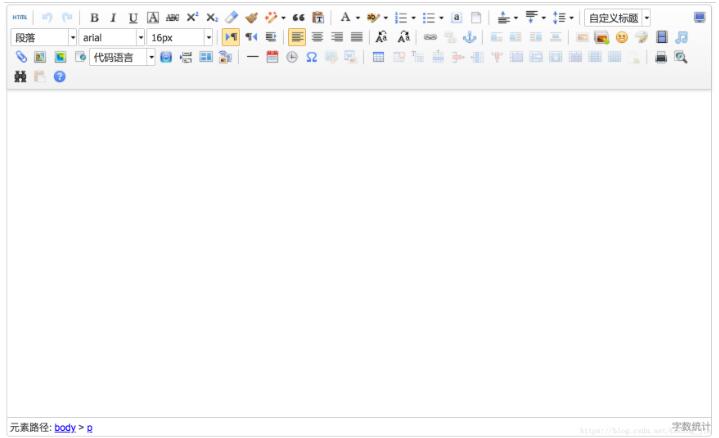Insert a Baidu map
Image resolution: width=719 pixels, height=438 pixels.
(40, 57)
